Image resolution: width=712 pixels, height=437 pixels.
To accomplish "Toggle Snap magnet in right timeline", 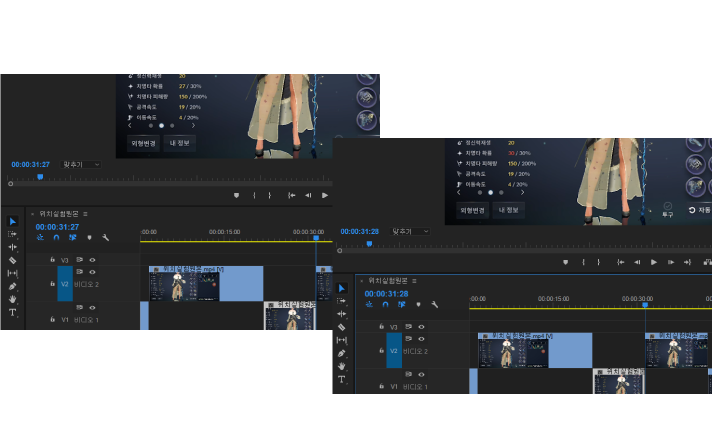I will (x=385, y=304).
